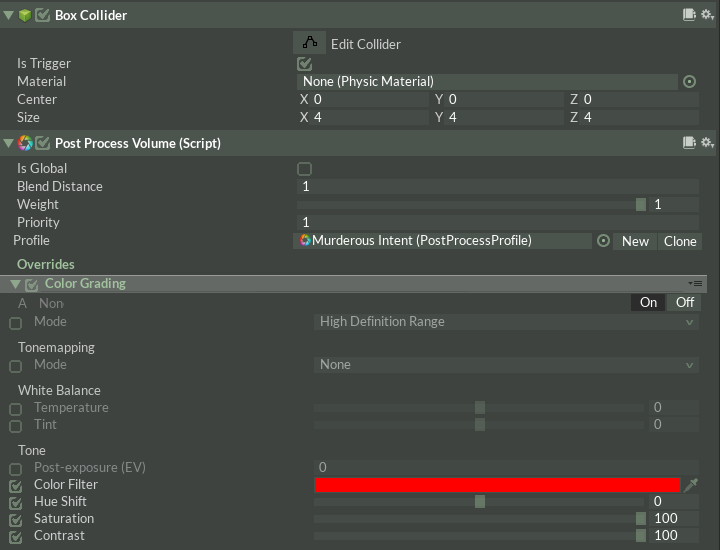
Task: Enable the Post-exposure (EV) override
Action: pos(16,469)
